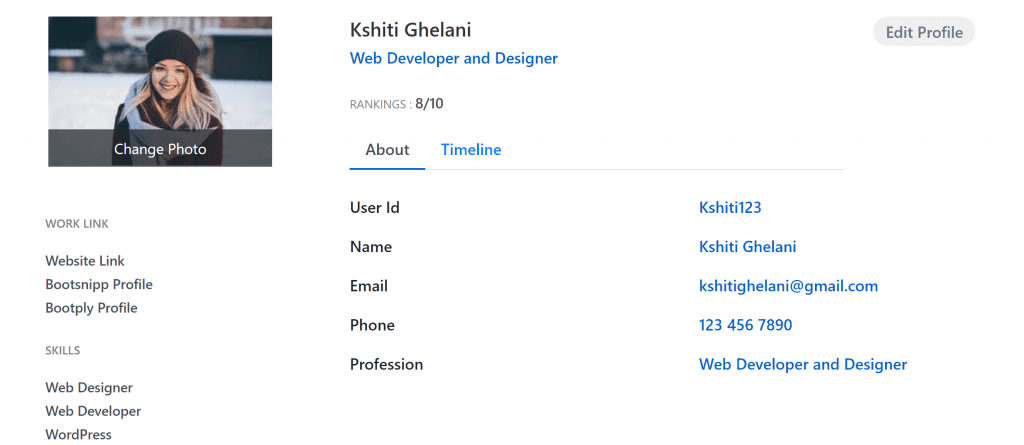Click the Profession value Web Developer and Designer
The height and width of the screenshot is (445, 1024).
[x=803, y=365]
